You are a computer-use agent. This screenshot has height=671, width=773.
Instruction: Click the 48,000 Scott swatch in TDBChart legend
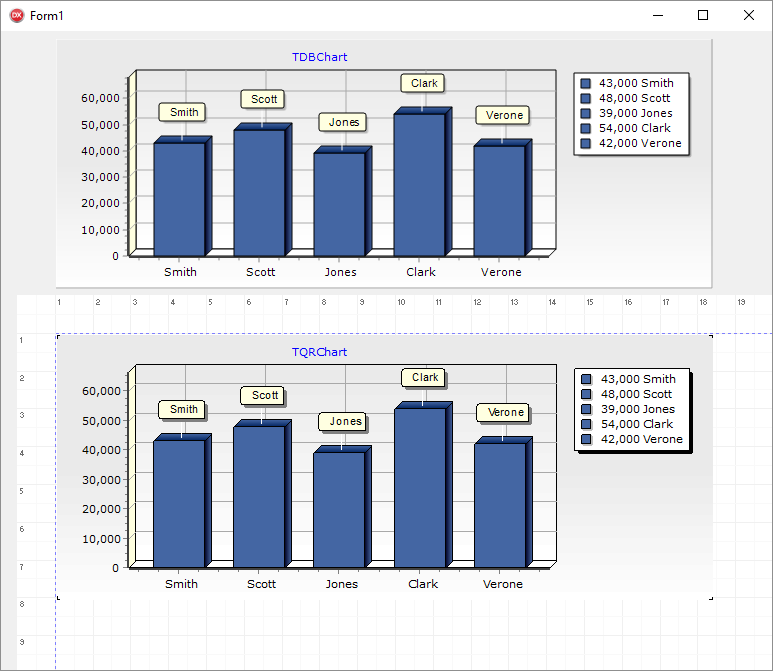tap(586, 98)
